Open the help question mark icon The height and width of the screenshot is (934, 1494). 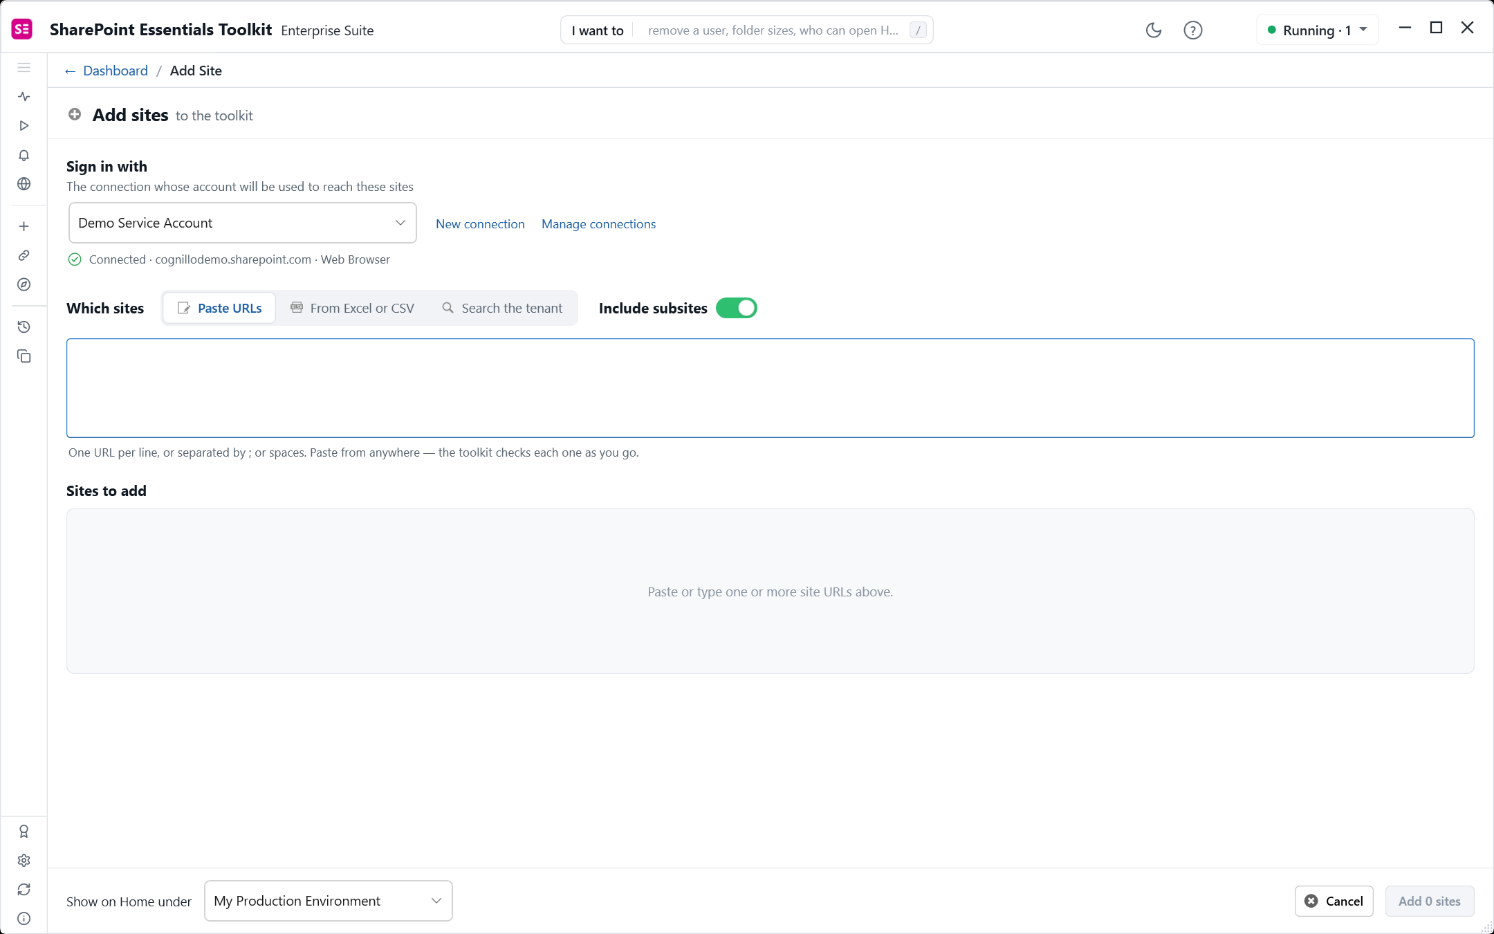(1192, 30)
